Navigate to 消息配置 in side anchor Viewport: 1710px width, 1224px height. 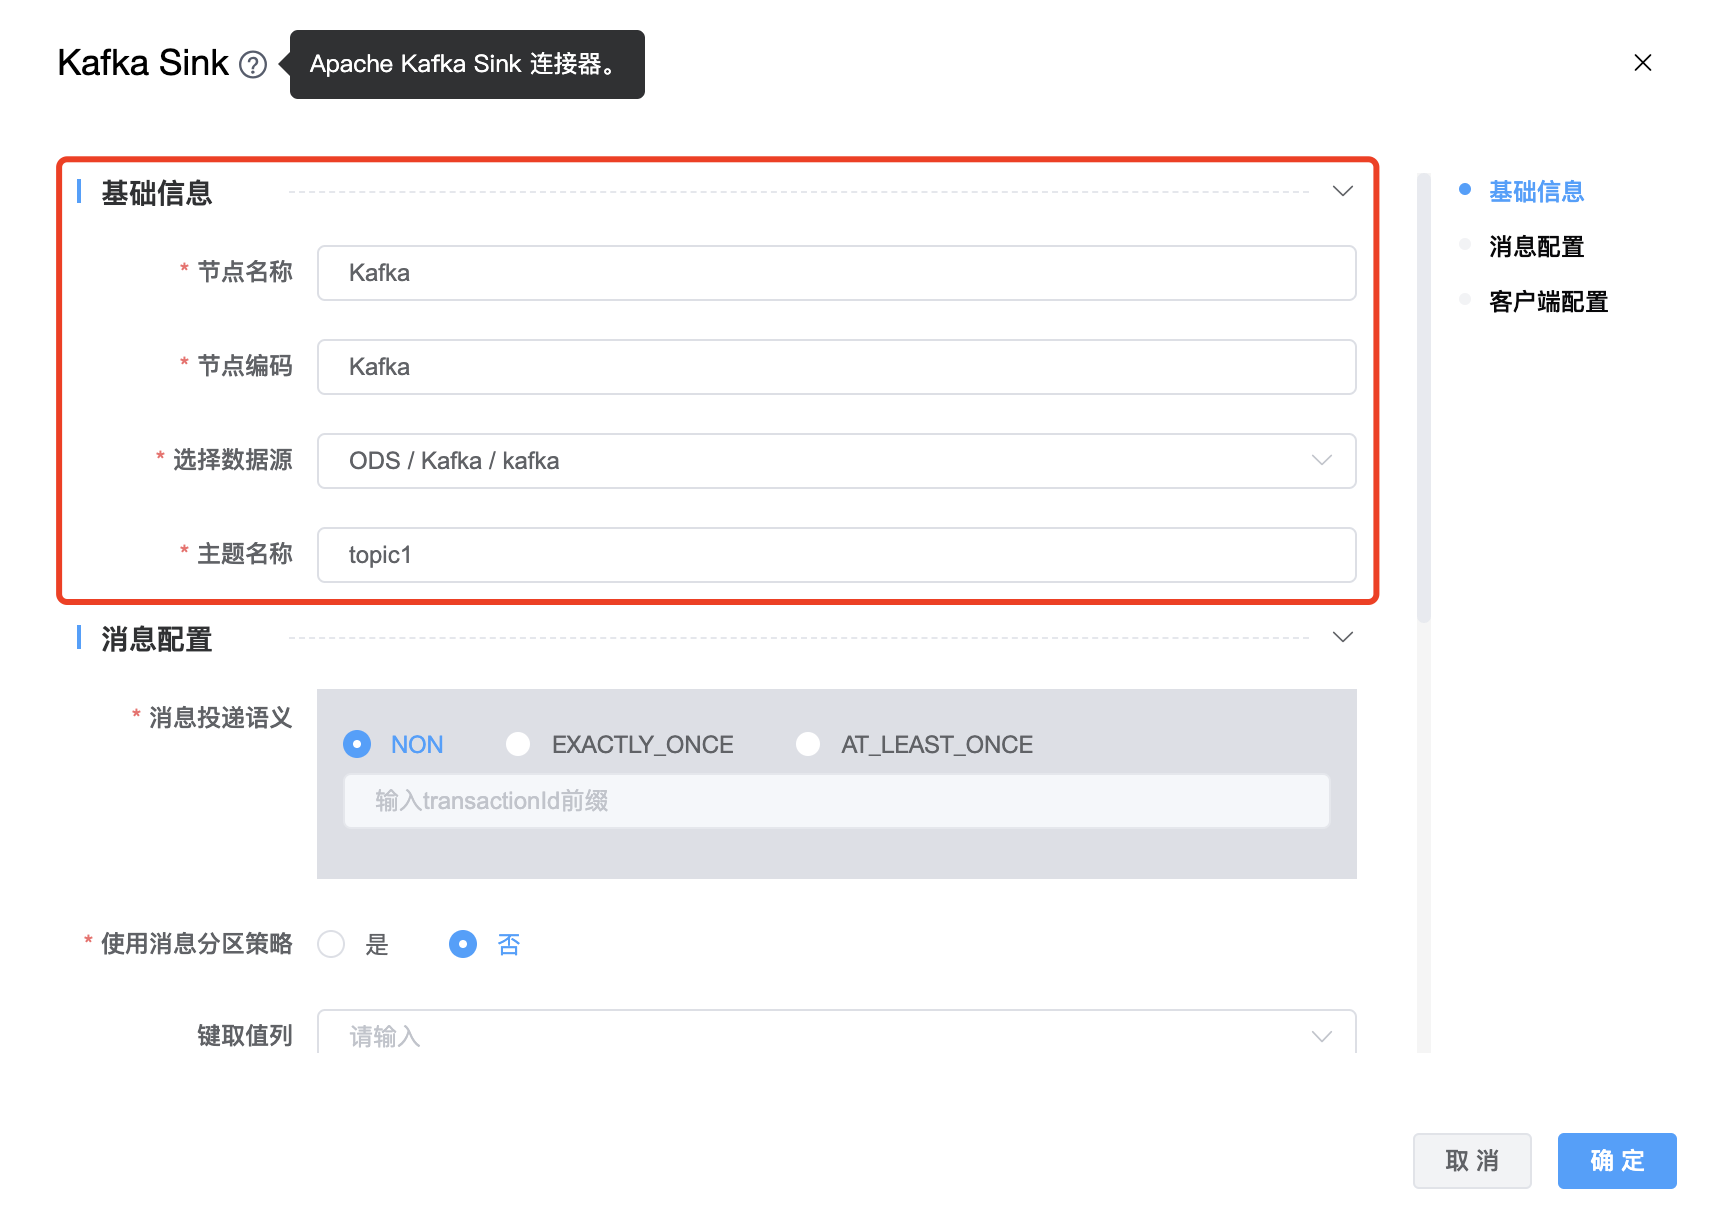[x=1536, y=246]
